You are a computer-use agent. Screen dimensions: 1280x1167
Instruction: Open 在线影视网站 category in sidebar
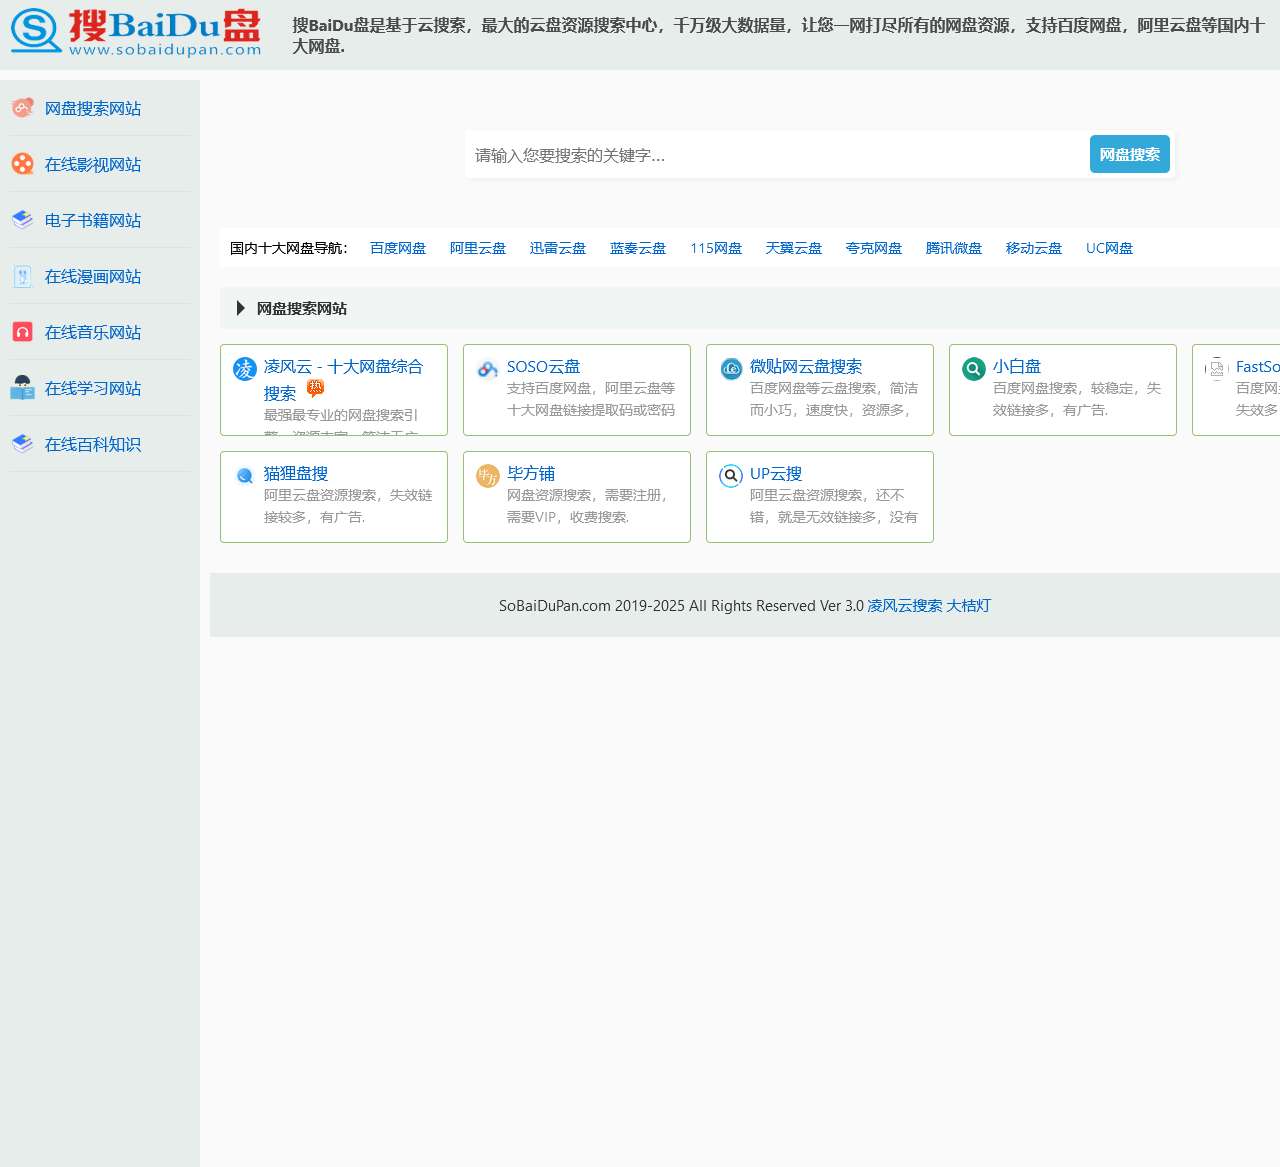click(93, 164)
